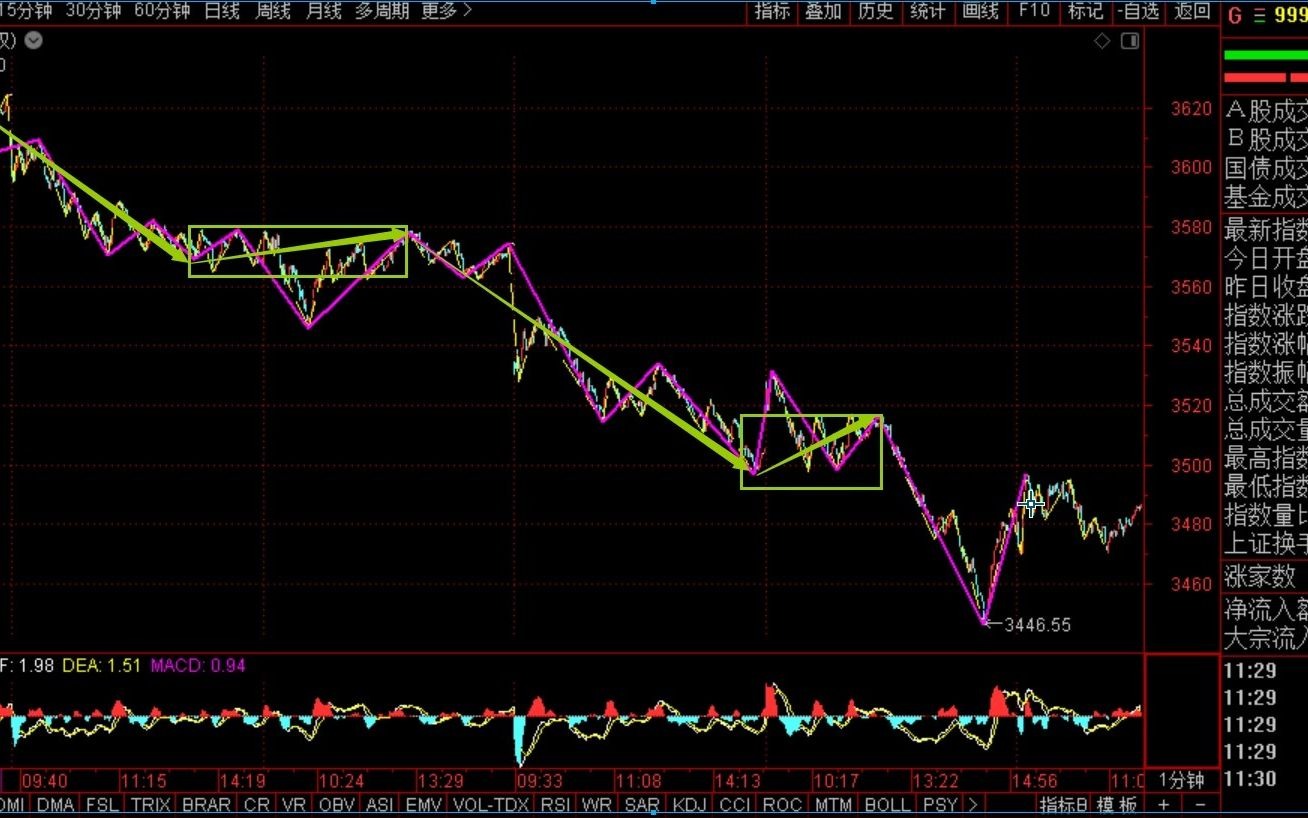Select the ROC indicator tab
Screen dimensions: 1308x818
click(x=782, y=804)
